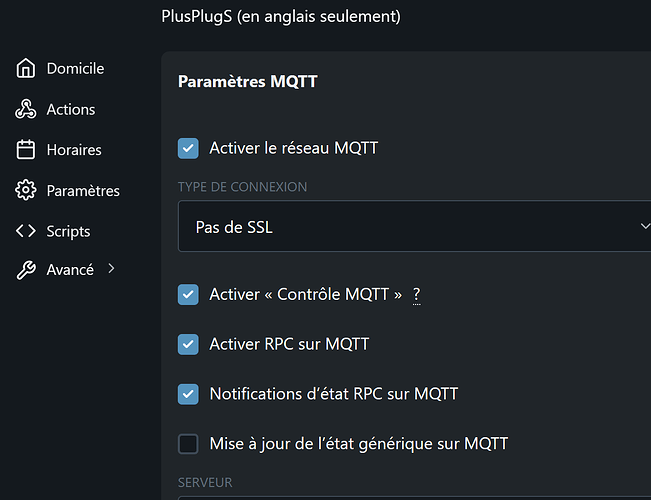Uncheck Notifications d'état RPC sur MQTT
The image size is (651, 500).
(188, 394)
